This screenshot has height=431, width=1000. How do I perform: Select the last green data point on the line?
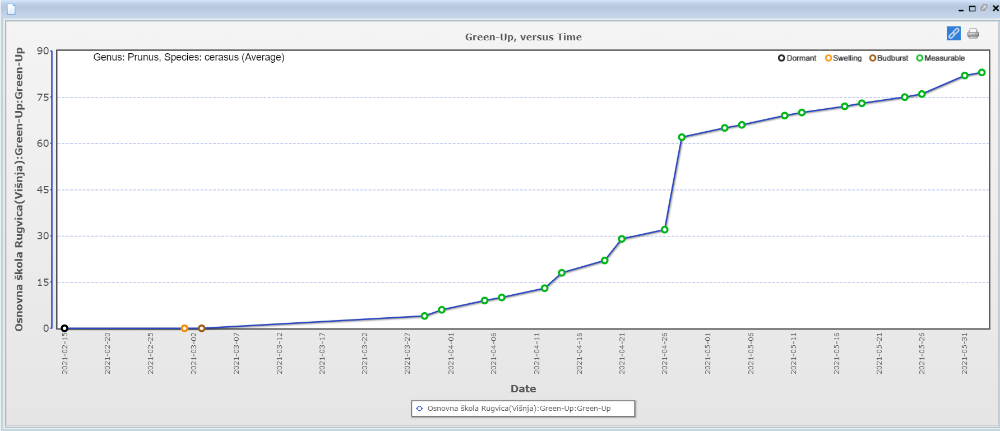982,73
